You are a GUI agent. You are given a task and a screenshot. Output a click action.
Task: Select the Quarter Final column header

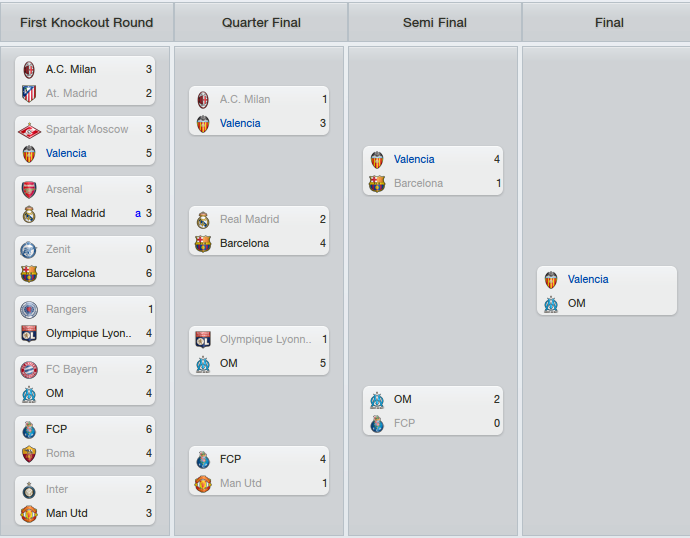point(261,22)
